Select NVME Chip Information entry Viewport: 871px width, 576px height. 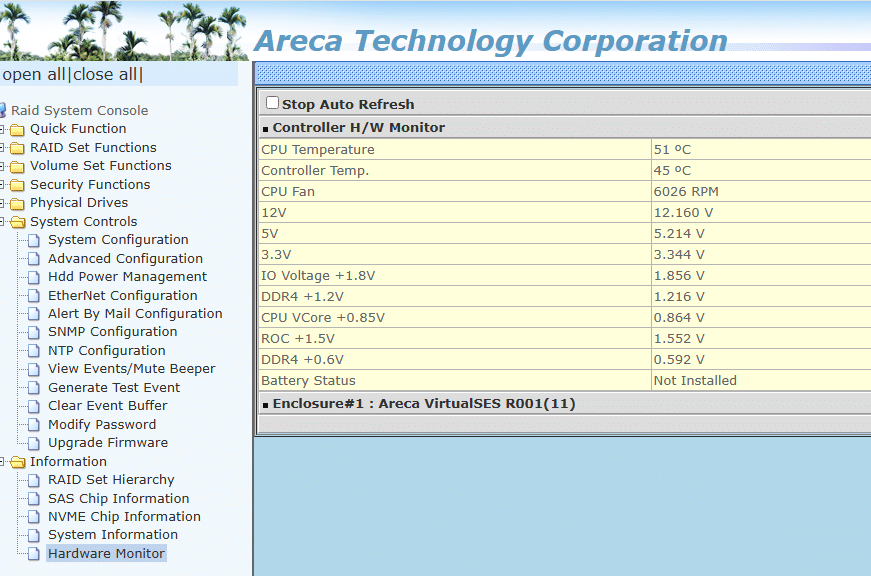[x=124, y=517]
